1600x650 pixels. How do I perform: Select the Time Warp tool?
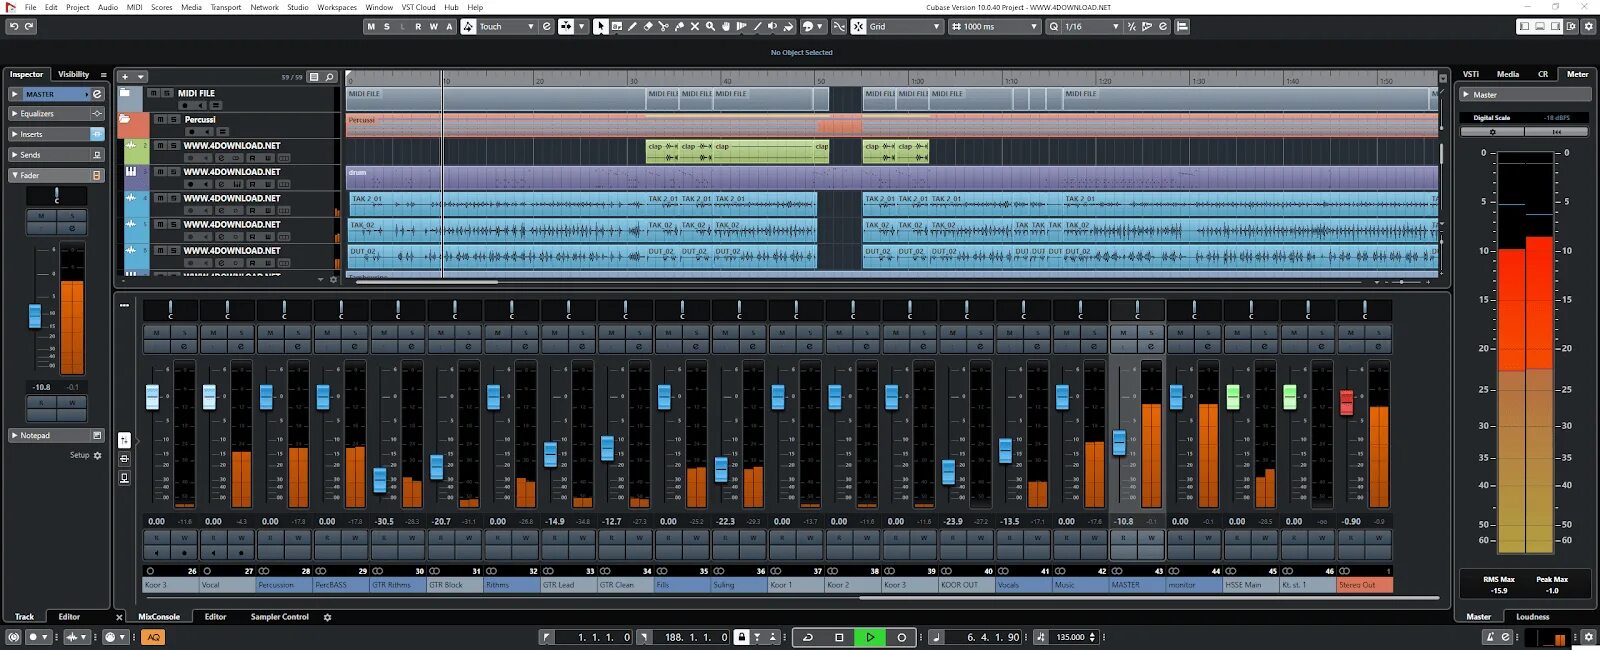pyautogui.click(x=742, y=26)
